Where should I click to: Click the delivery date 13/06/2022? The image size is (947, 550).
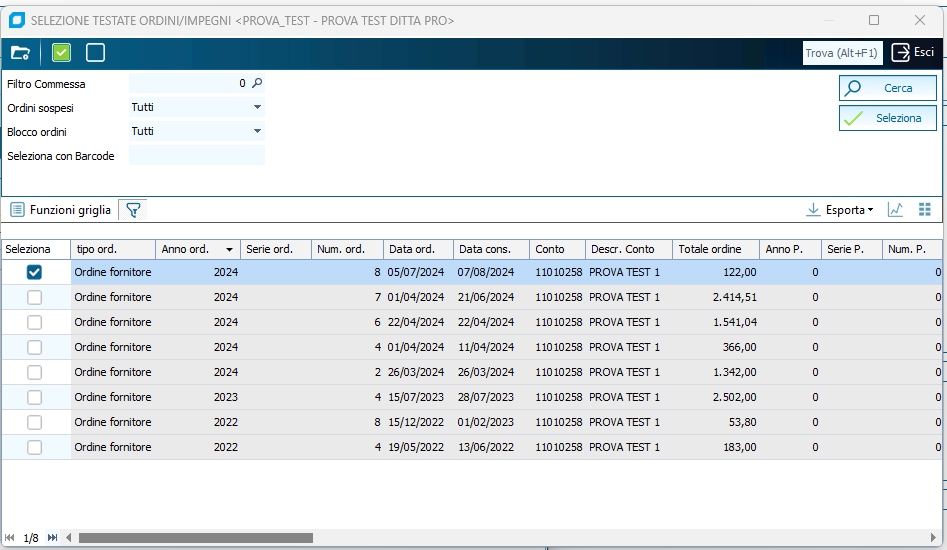pos(492,447)
